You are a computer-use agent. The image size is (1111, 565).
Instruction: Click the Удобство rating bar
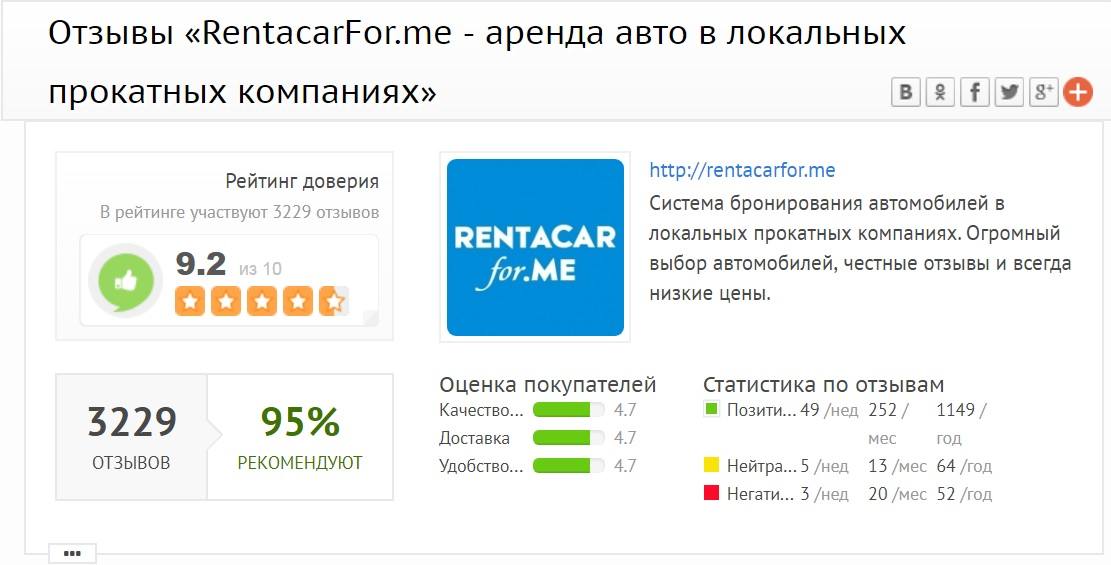(x=568, y=466)
